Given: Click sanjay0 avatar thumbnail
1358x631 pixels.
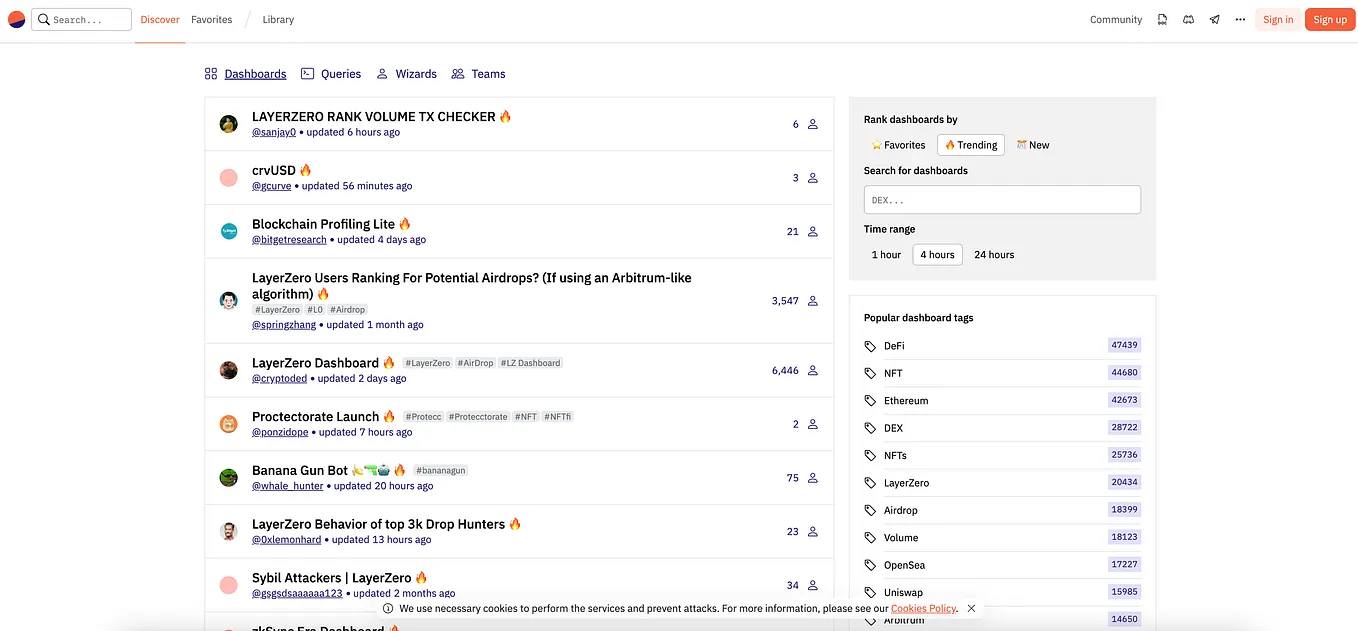Looking at the screenshot, I should coord(228,124).
